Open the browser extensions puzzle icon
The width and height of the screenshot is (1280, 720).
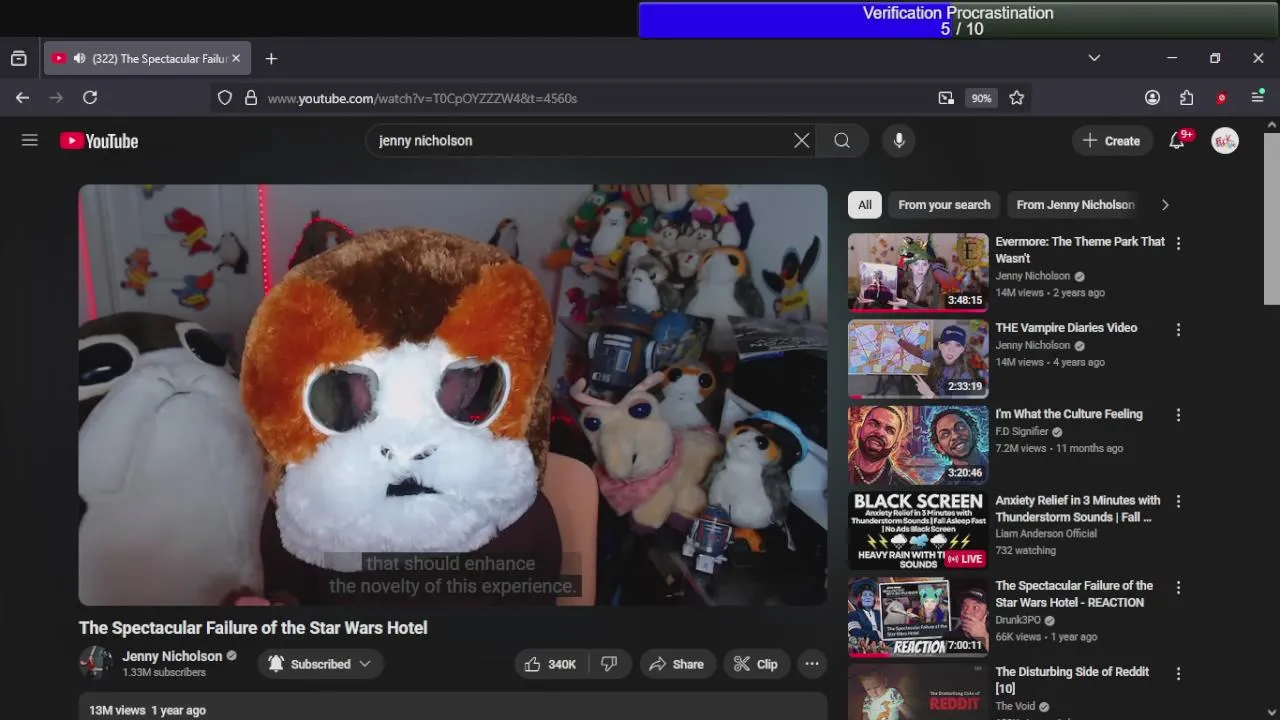(x=1186, y=98)
